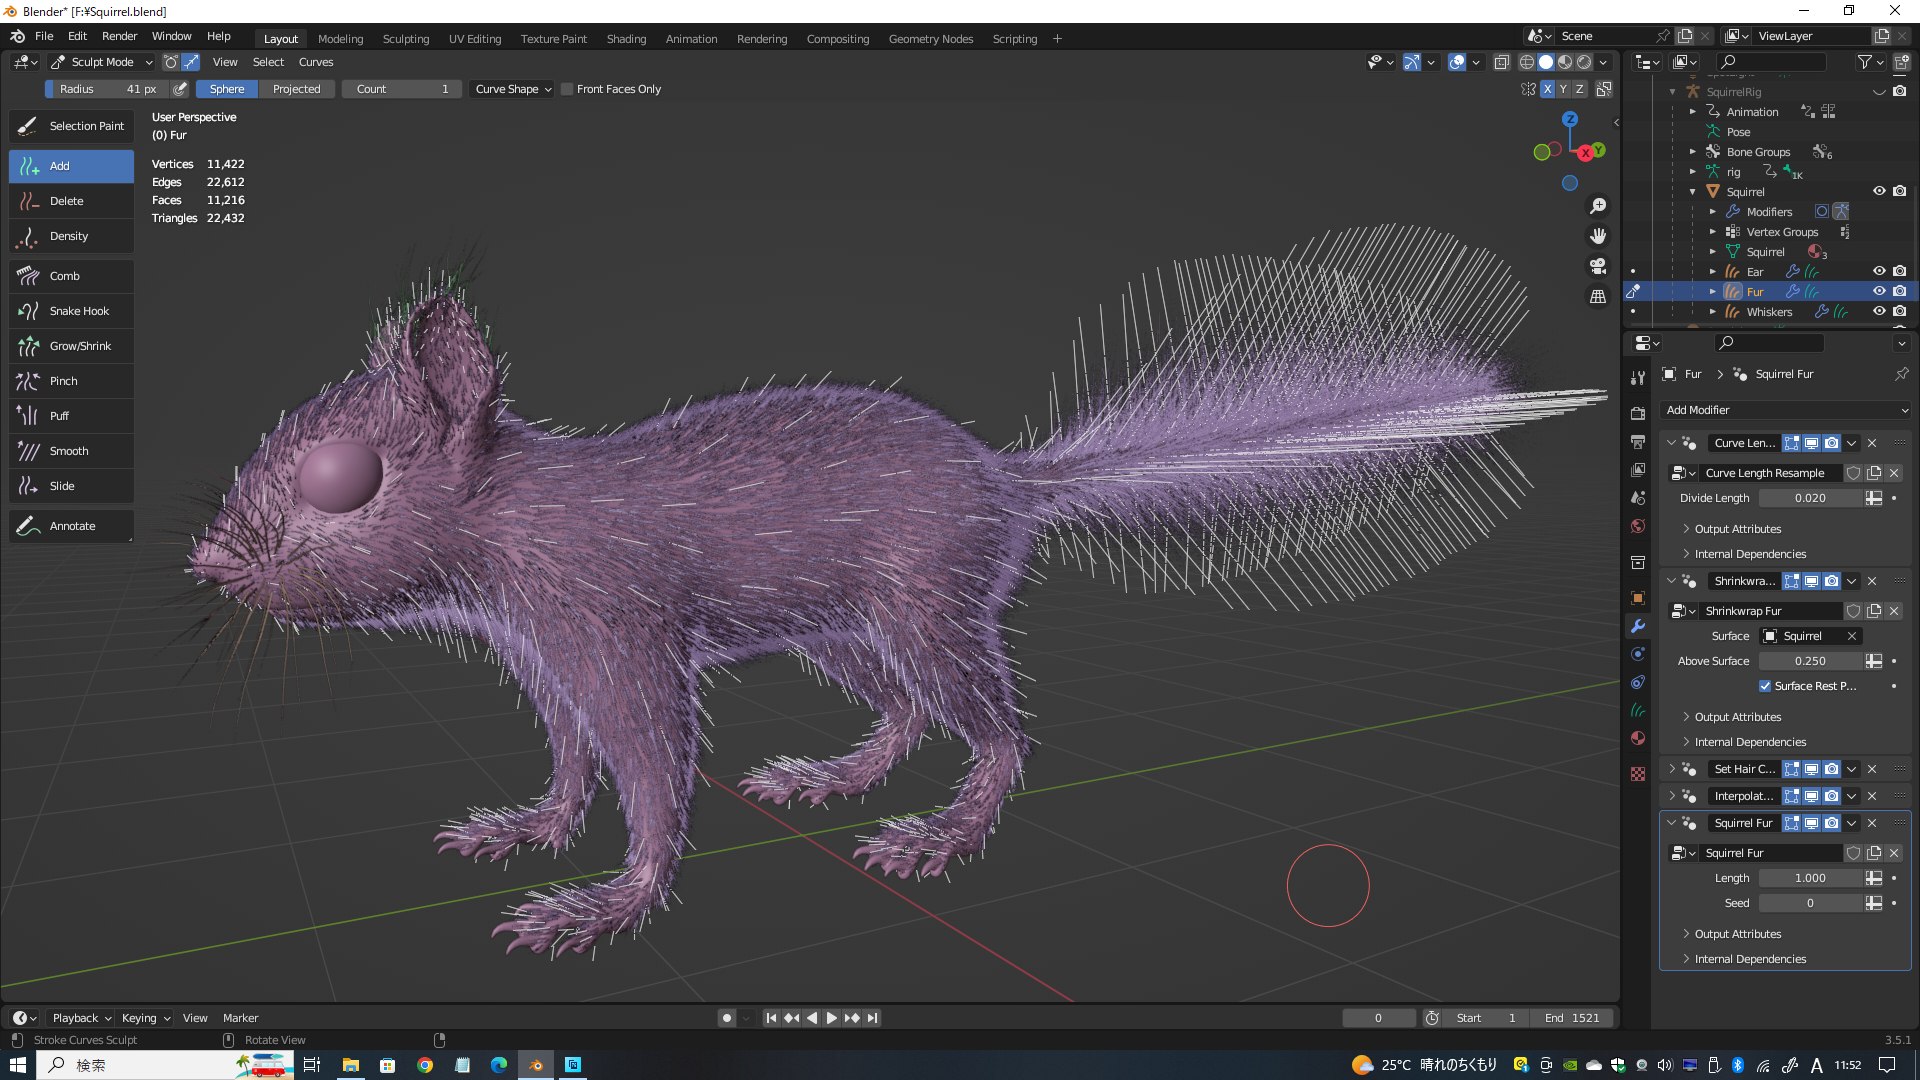Image resolution: width=1920 pixels, height=1080 pixels.
Task: Select the Grow/Shrink tool
Action: pos(71,346)
